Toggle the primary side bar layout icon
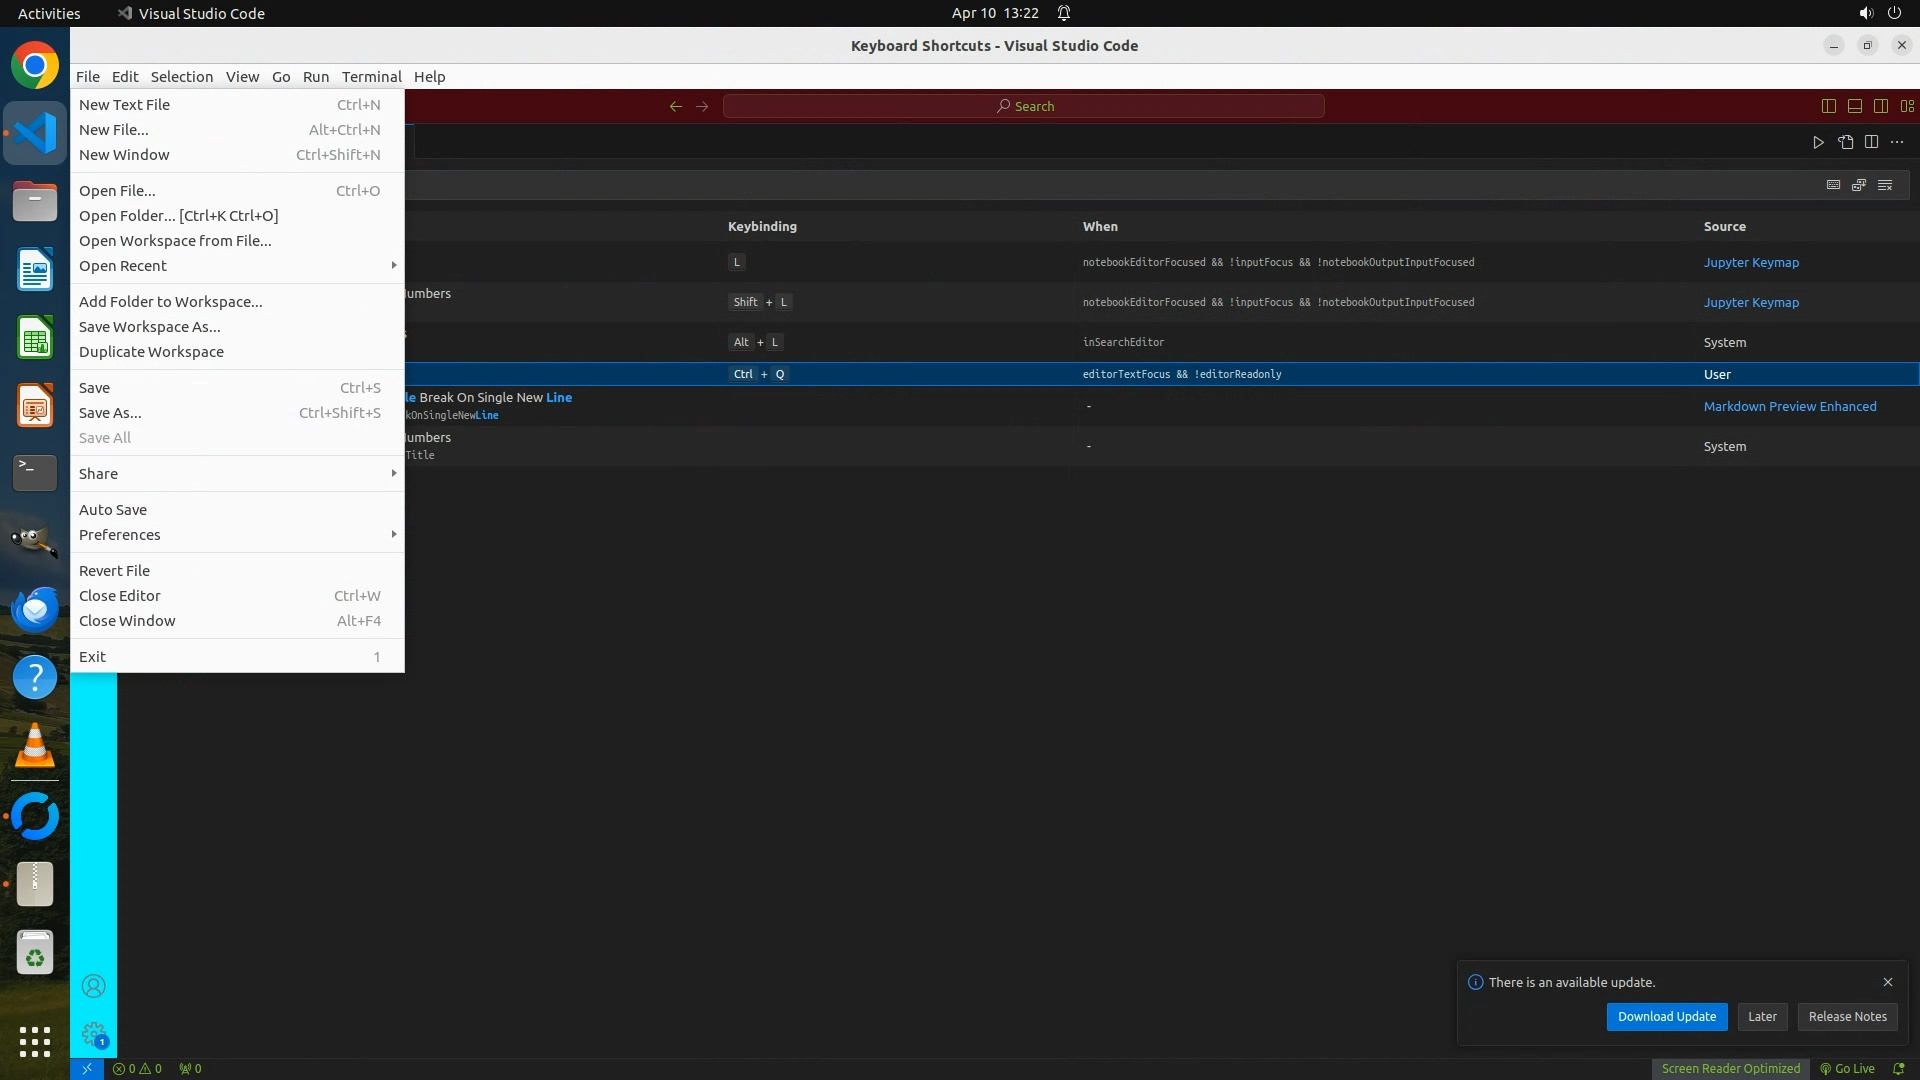The image size is (1920, 1080). (x=1829, y=106)
